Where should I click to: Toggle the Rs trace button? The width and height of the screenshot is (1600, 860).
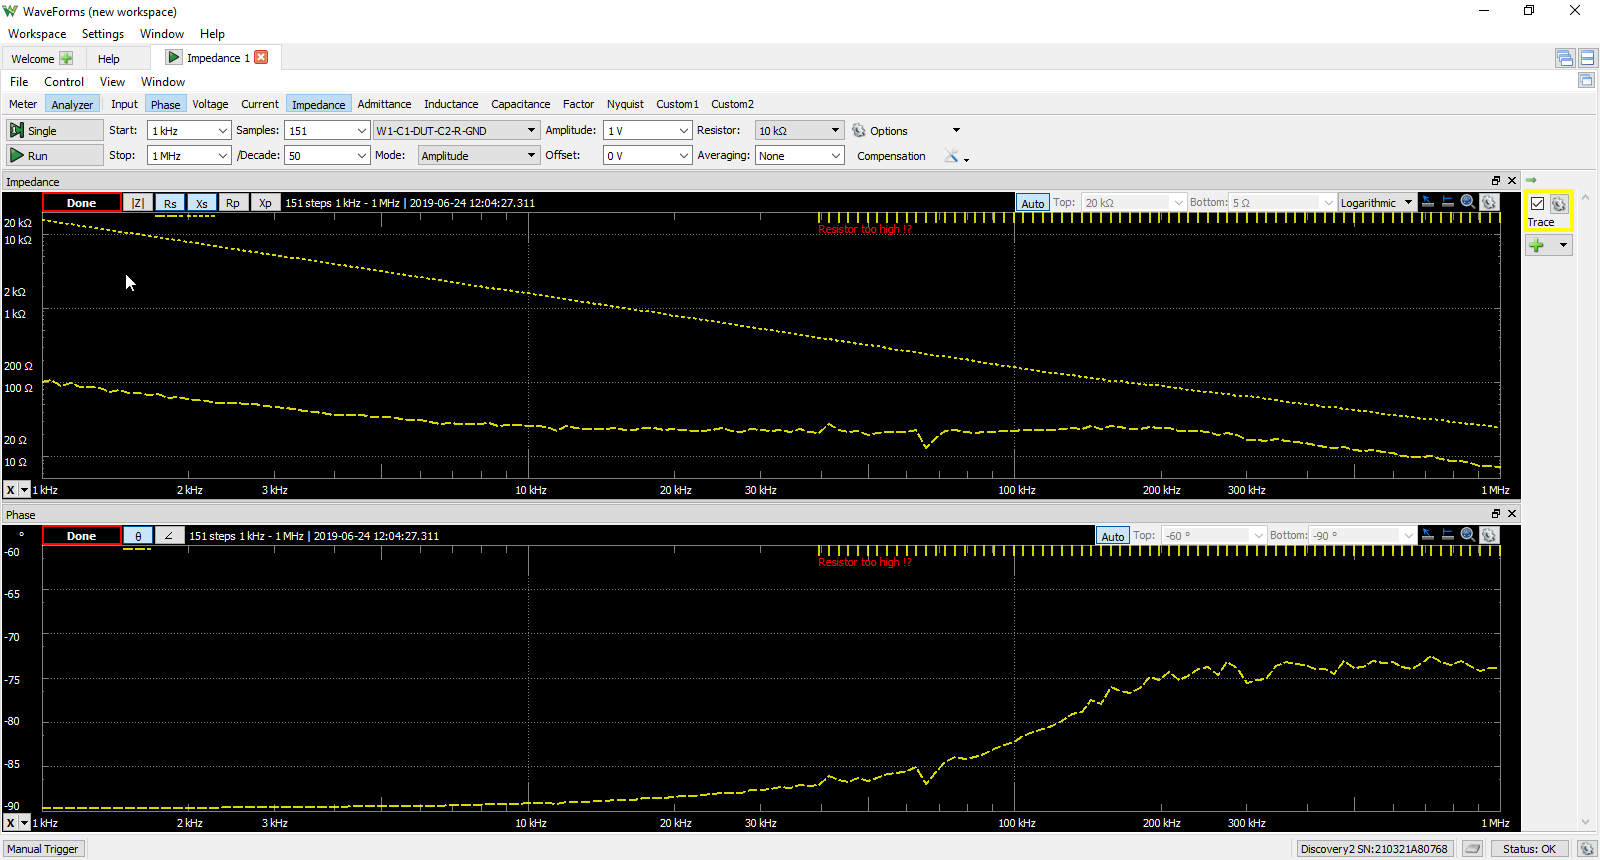tap(170, 202)
